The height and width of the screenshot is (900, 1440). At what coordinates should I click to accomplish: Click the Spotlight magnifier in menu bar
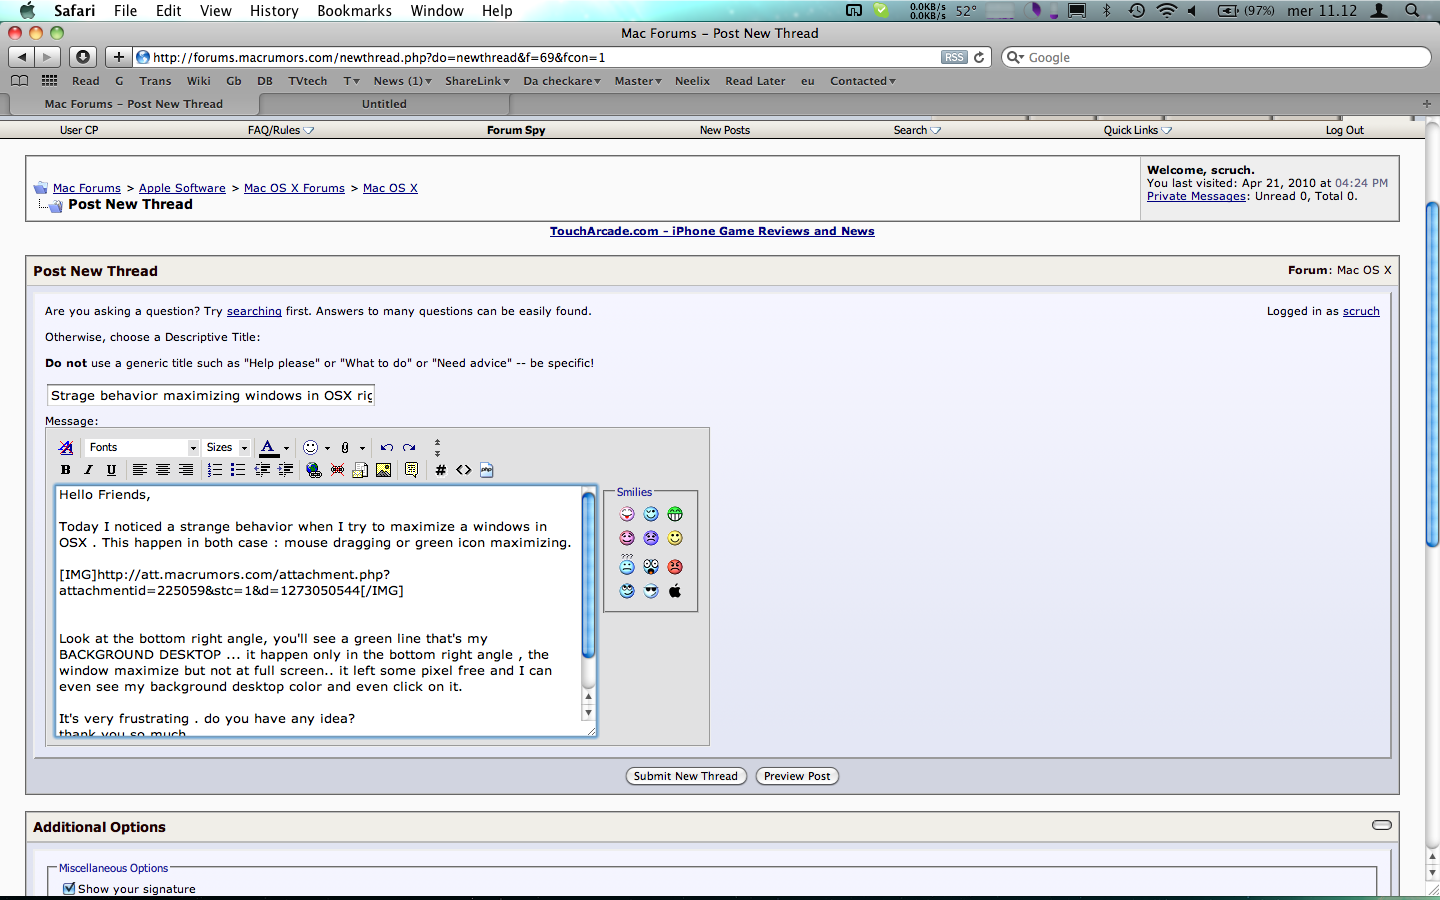(x=1412, y=11)
